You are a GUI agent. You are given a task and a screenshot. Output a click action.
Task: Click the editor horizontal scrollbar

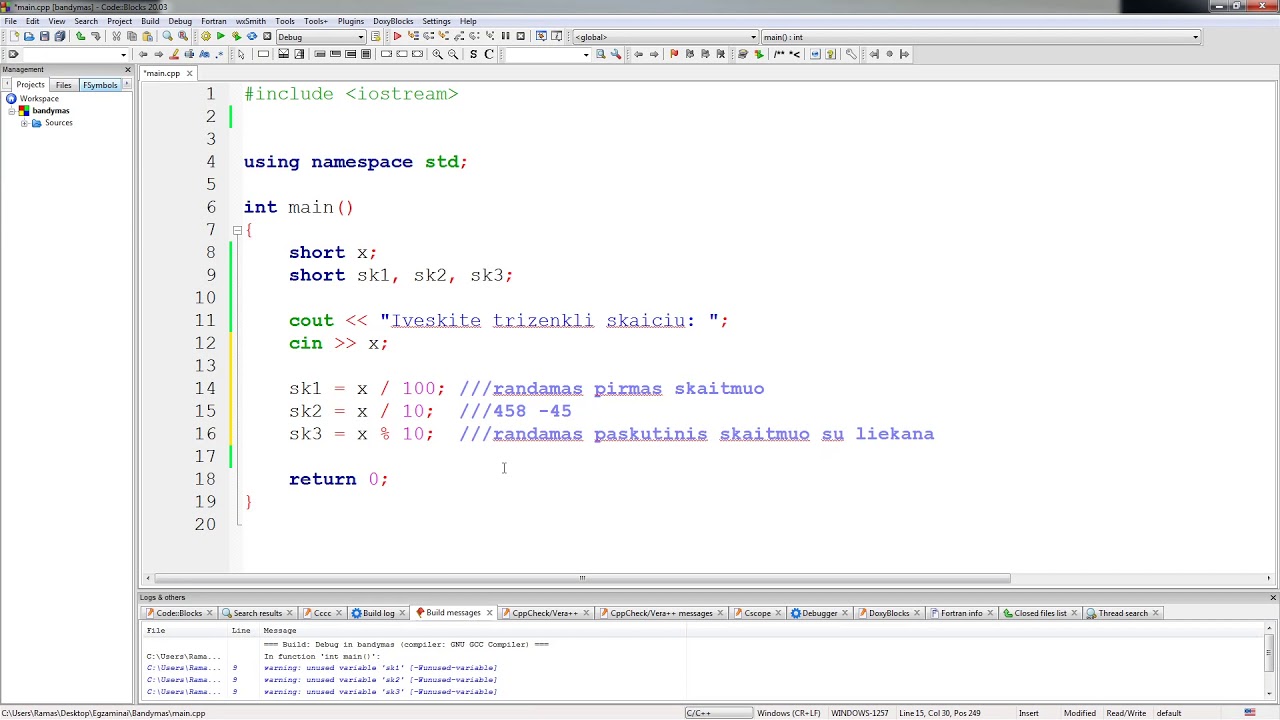[x=581, y=578]
